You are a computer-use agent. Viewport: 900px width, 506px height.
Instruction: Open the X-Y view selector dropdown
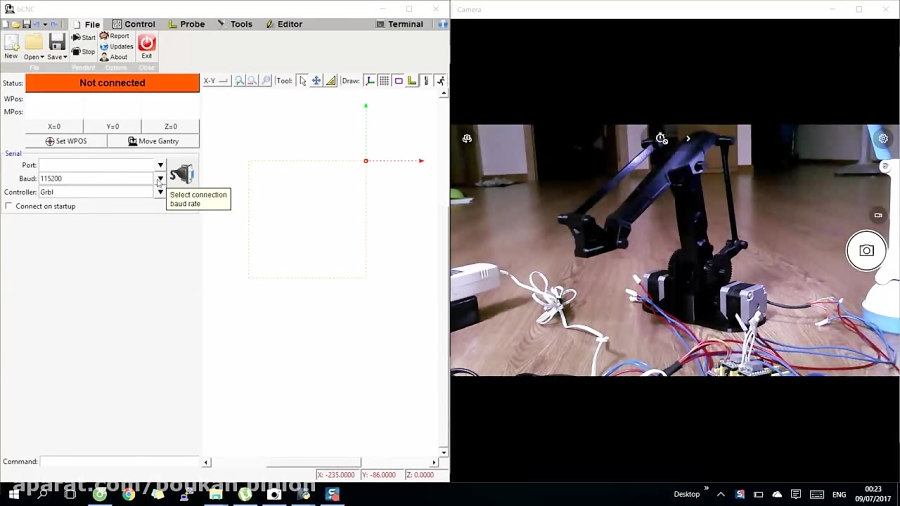[216, 81]
